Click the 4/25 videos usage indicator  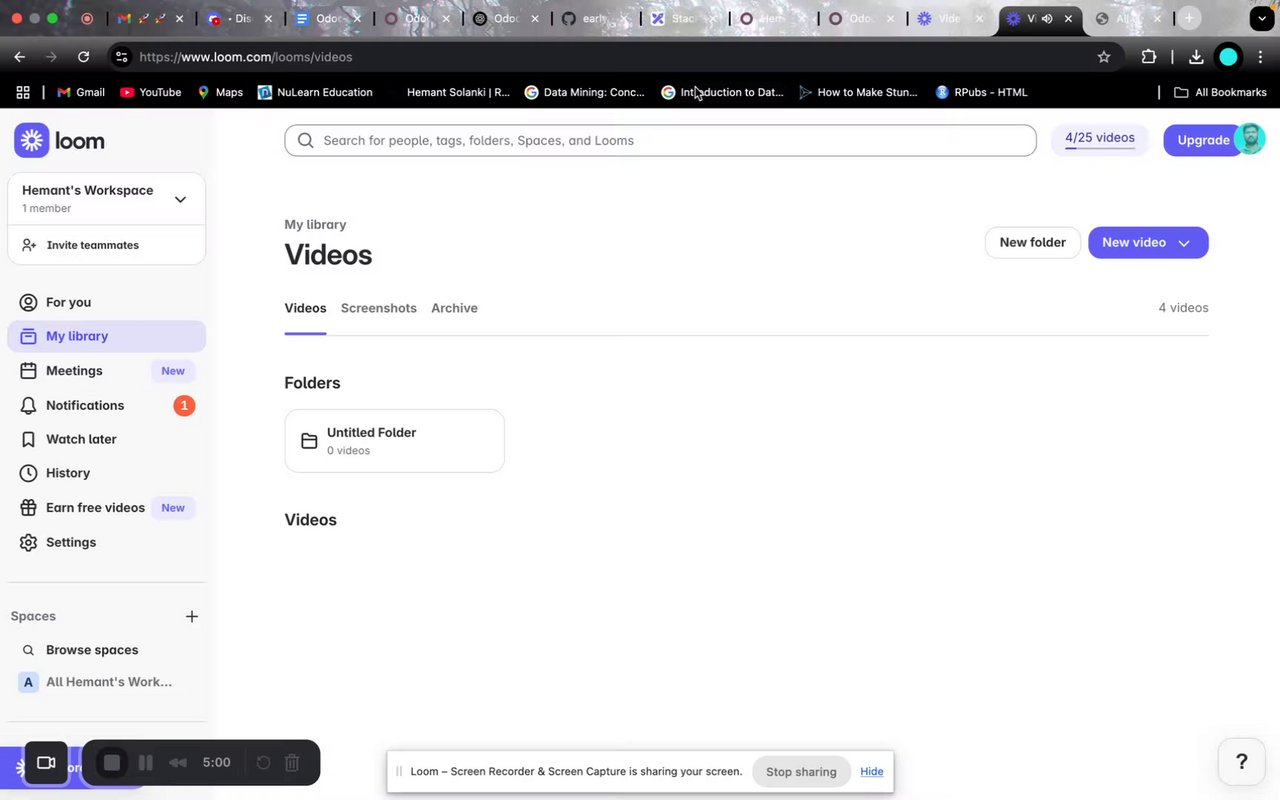(1100, 139)
